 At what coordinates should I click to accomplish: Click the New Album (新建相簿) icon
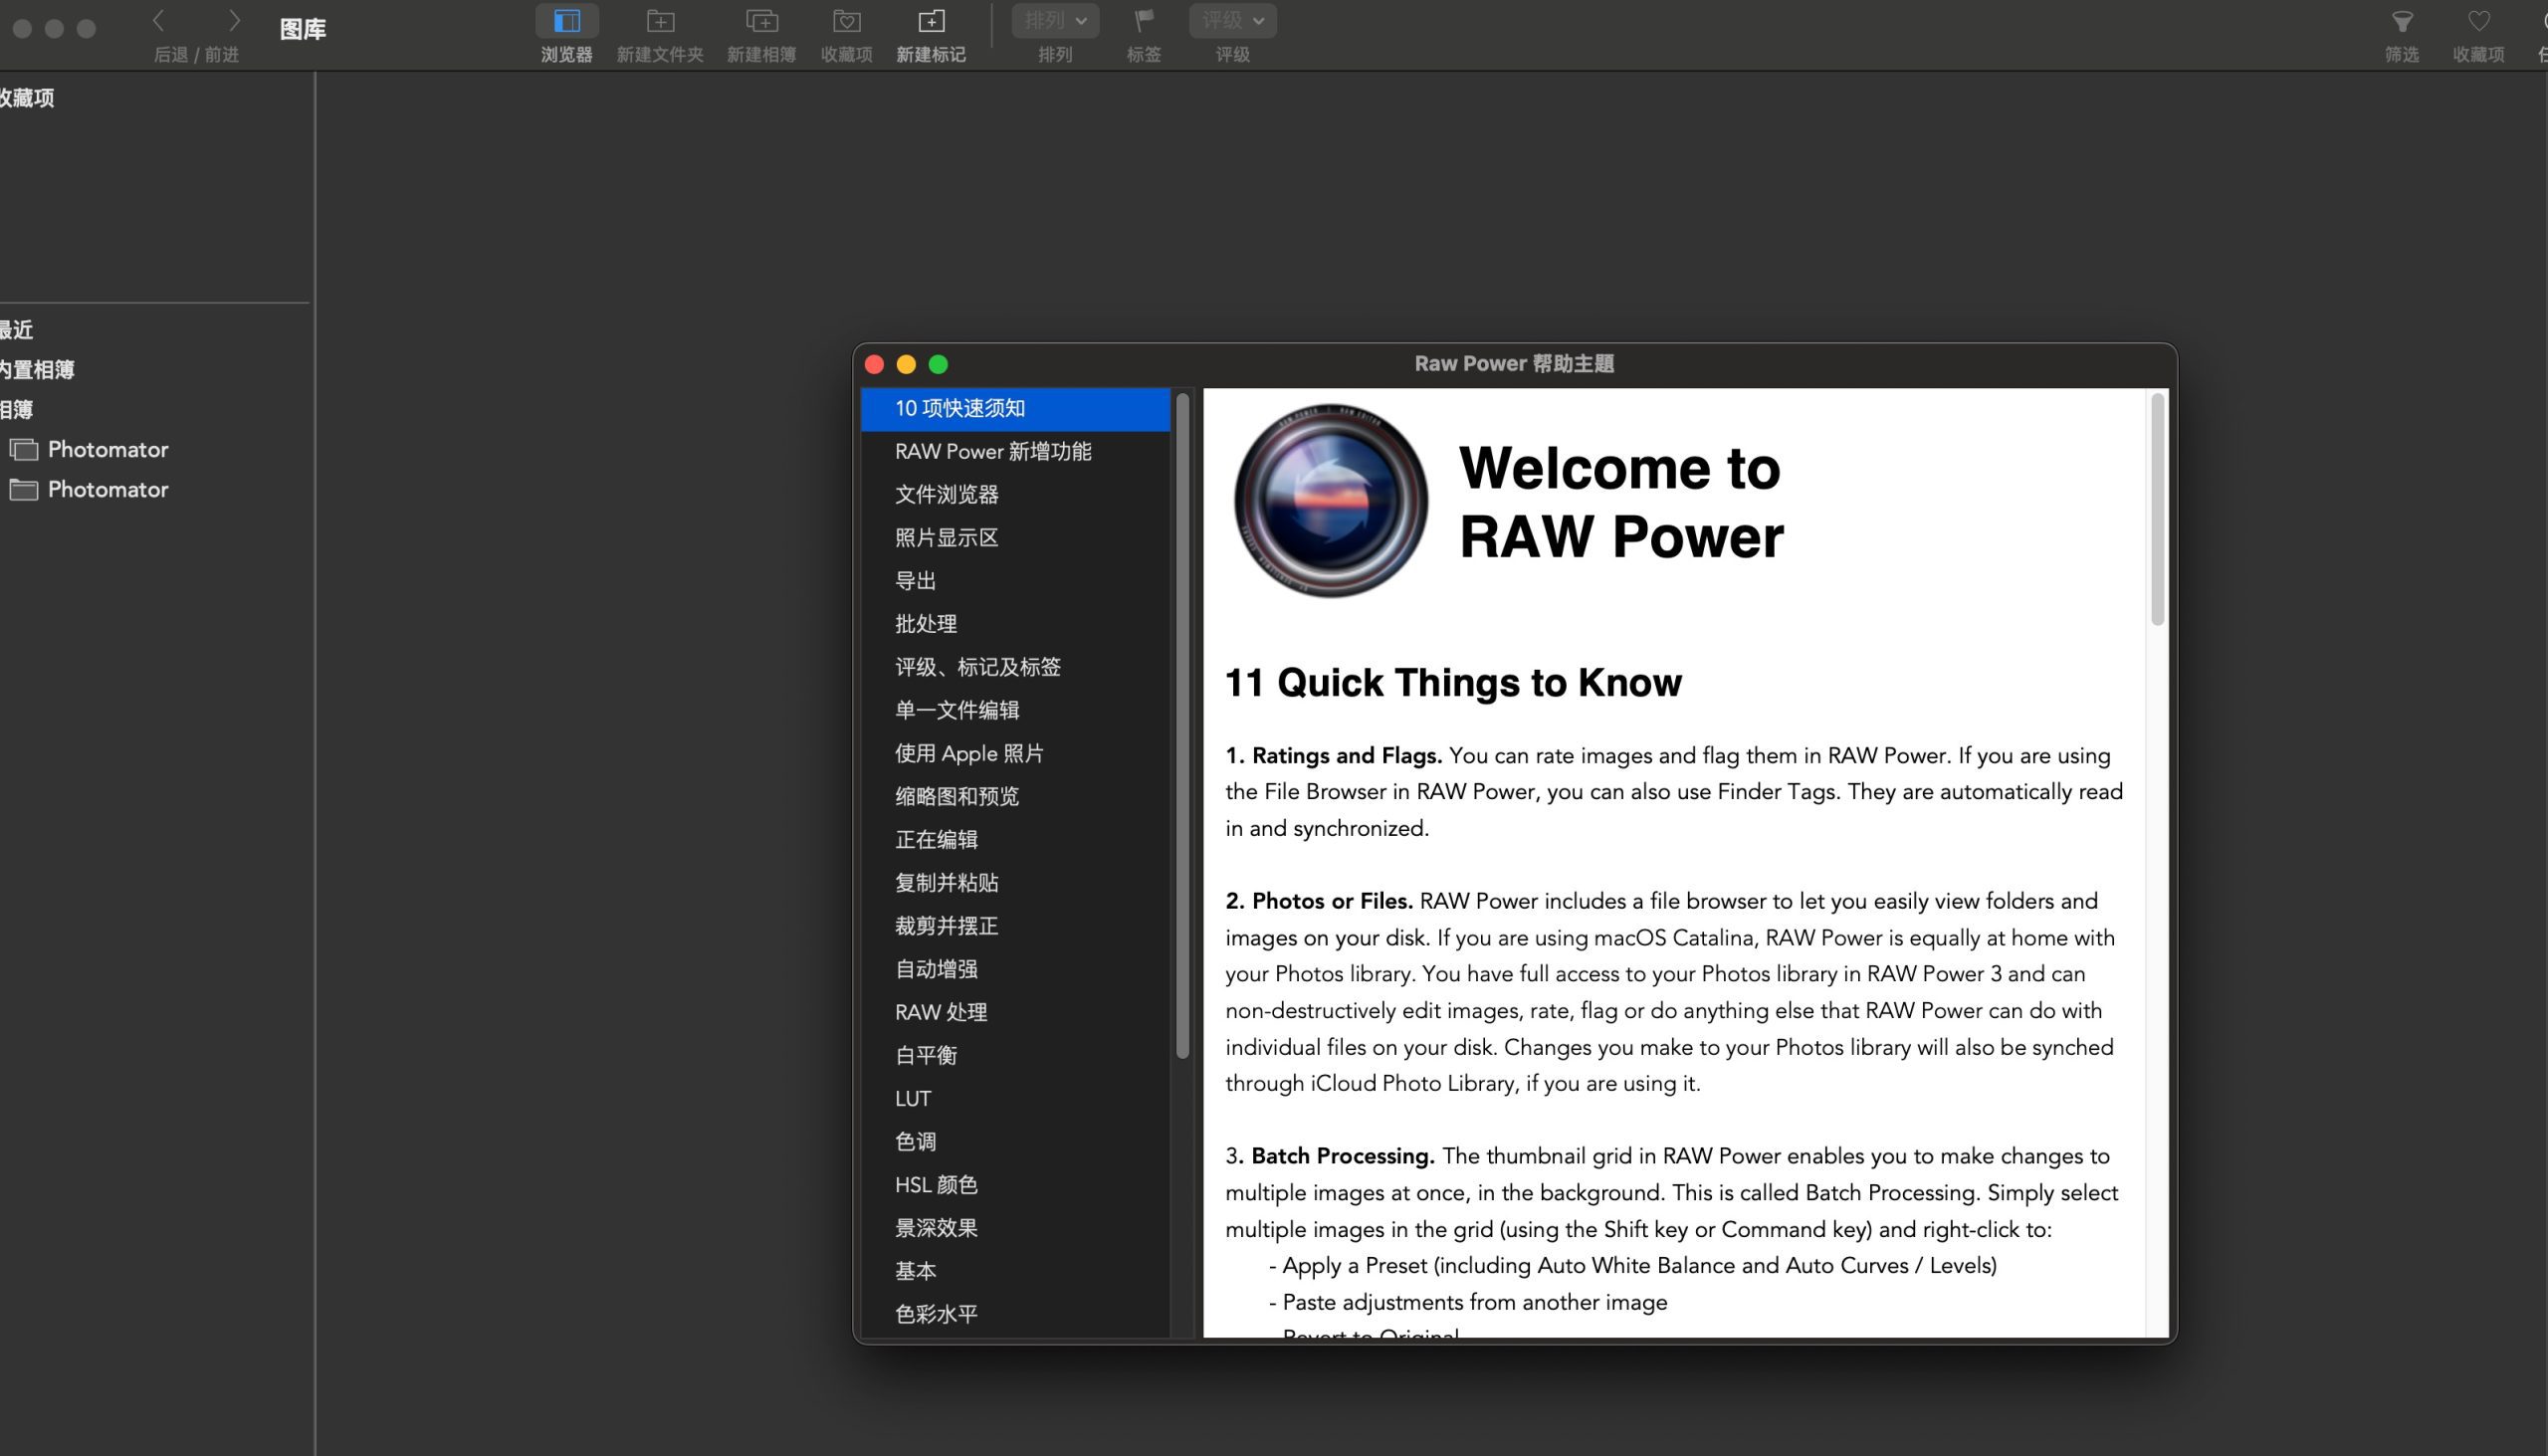click(761, 21)
